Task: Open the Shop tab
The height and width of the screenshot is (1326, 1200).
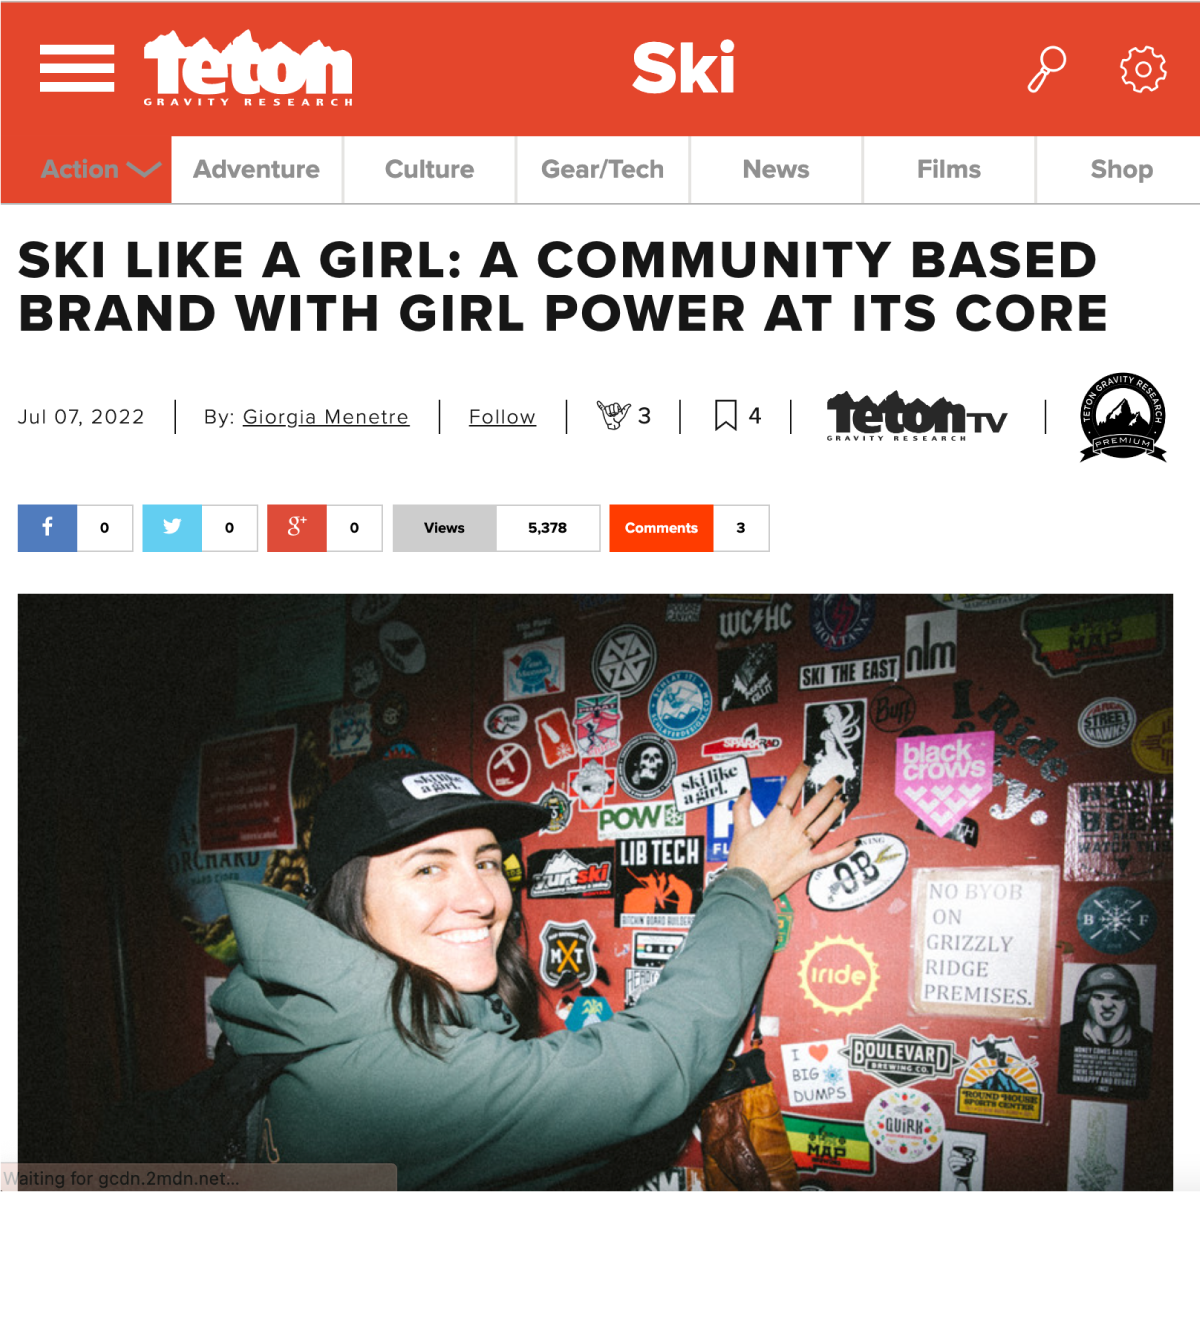Action: pyautogui.click(x=1121, y=170)
